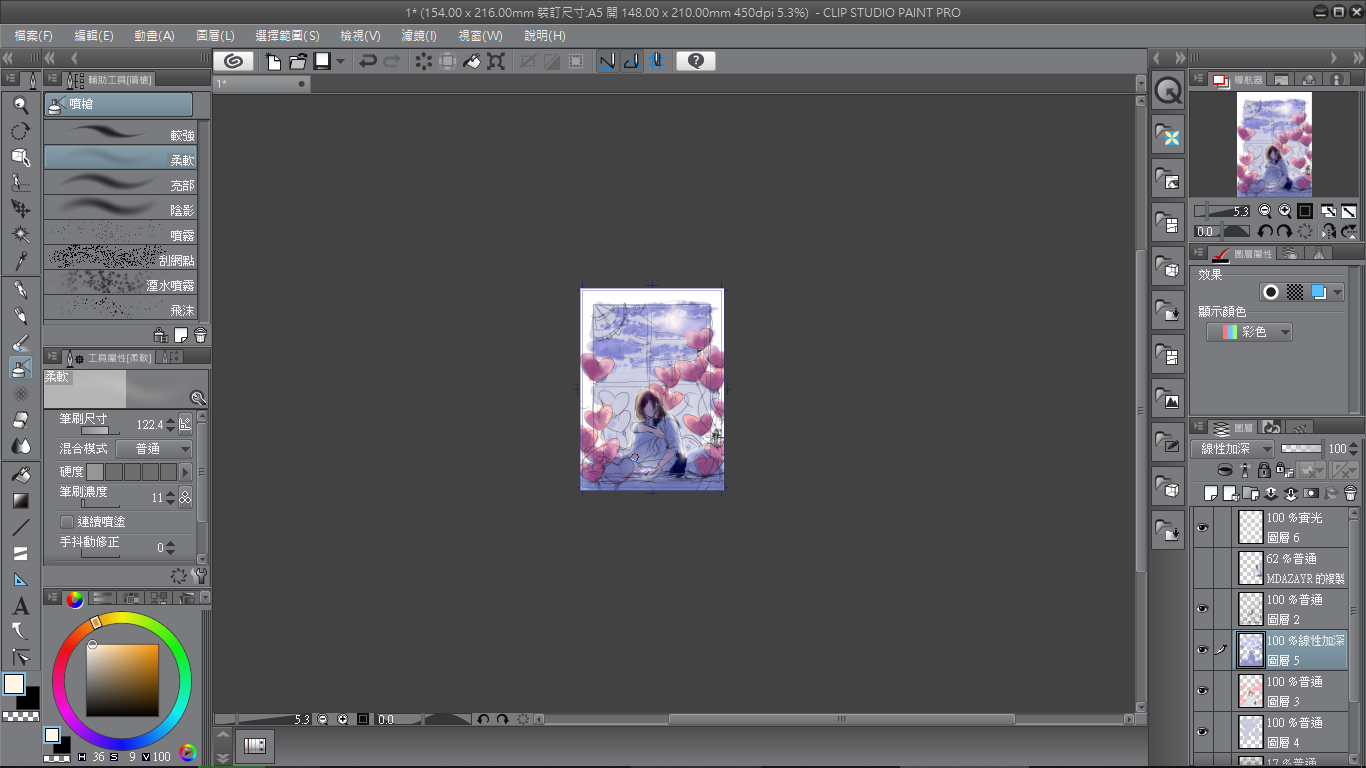Choose the 較強 airbrush sub tool
The width and height of the screenshot is (1366, 768).
coord(120,133)
